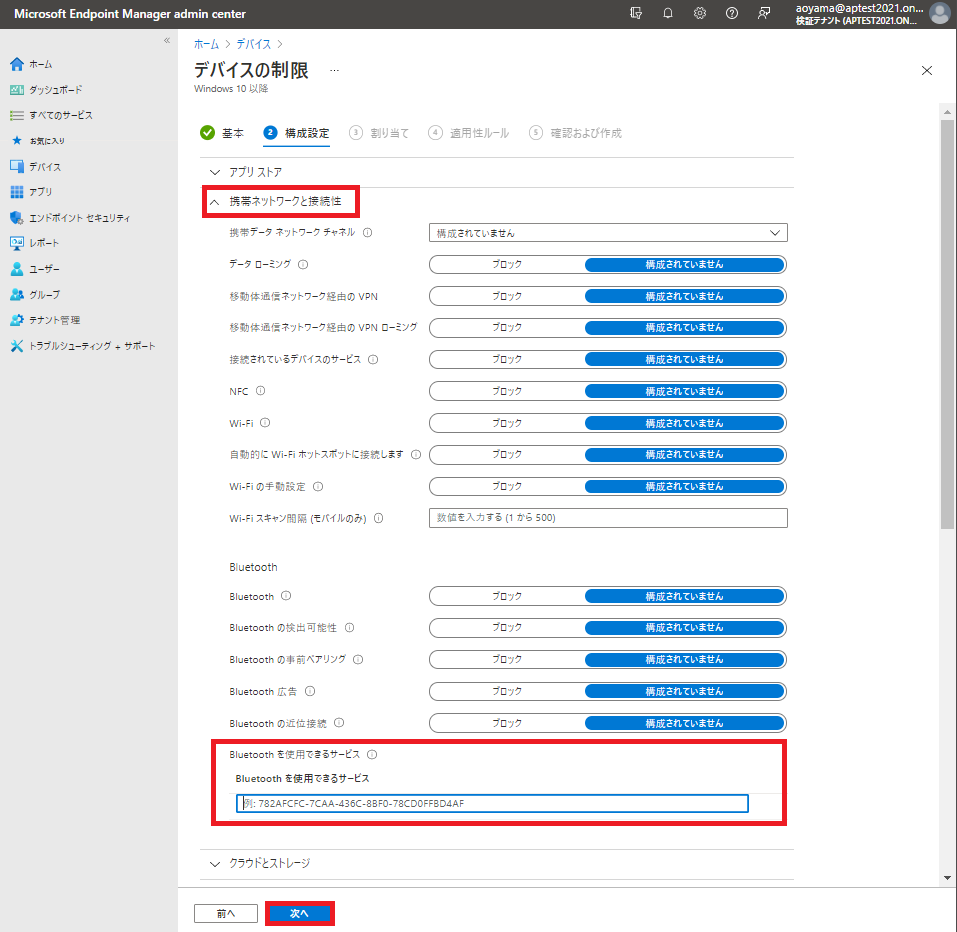
Task: Open 携帯データ ネットワーク チャネル dropdown
Action: pos(608,233)
